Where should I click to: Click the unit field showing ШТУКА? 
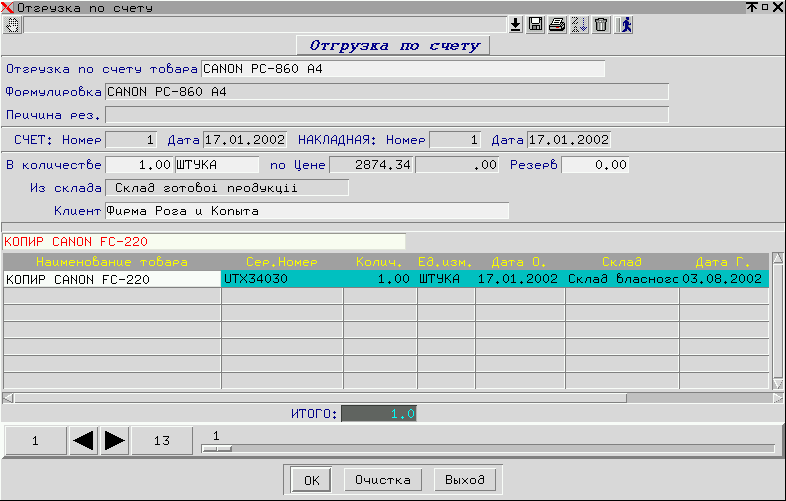217,164
